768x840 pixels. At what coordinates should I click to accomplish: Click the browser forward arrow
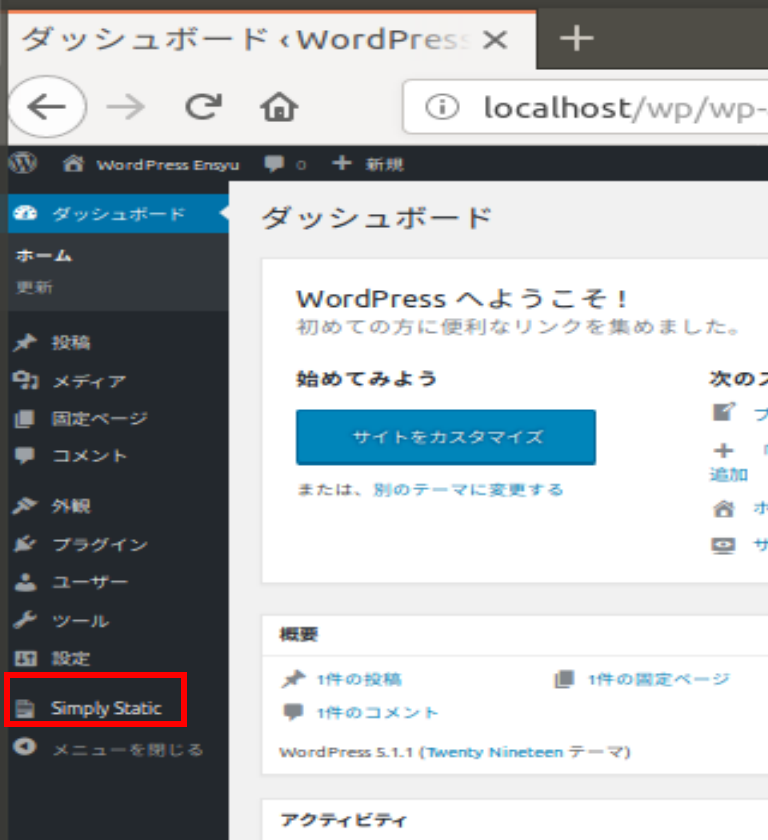tap(125, 107)
